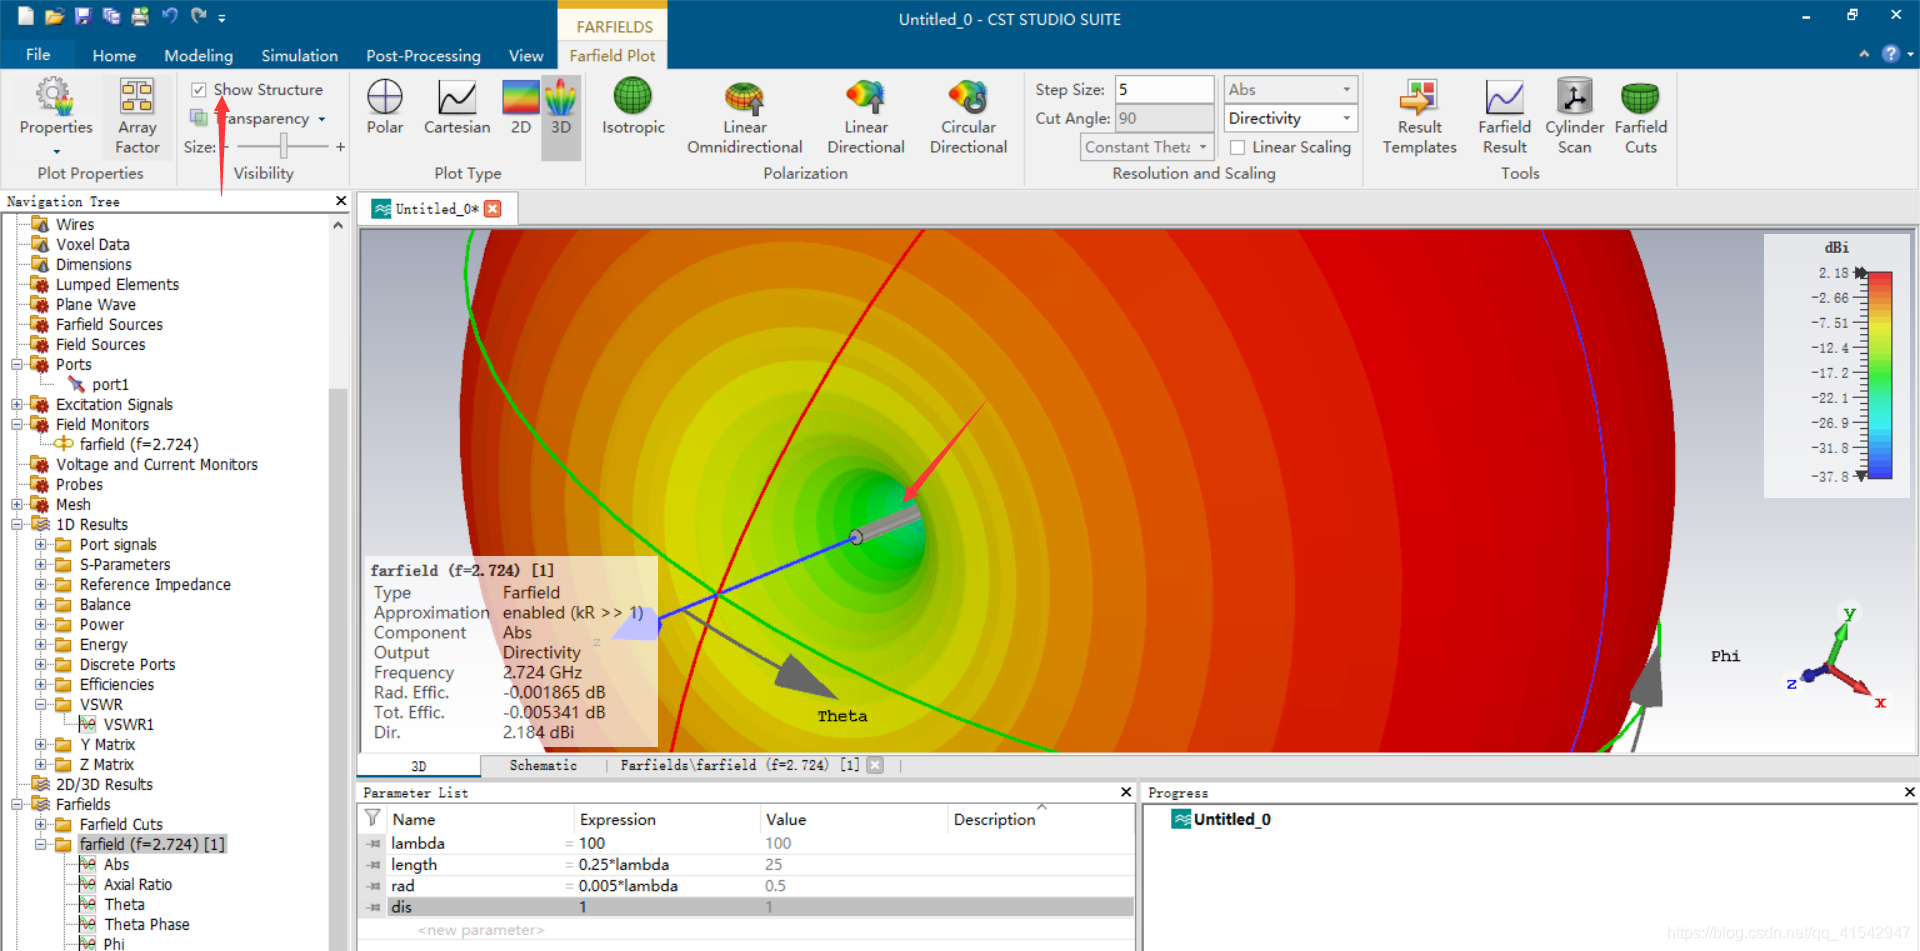
Task: Switch to Home ribbon tab
Action: point(114,56)
